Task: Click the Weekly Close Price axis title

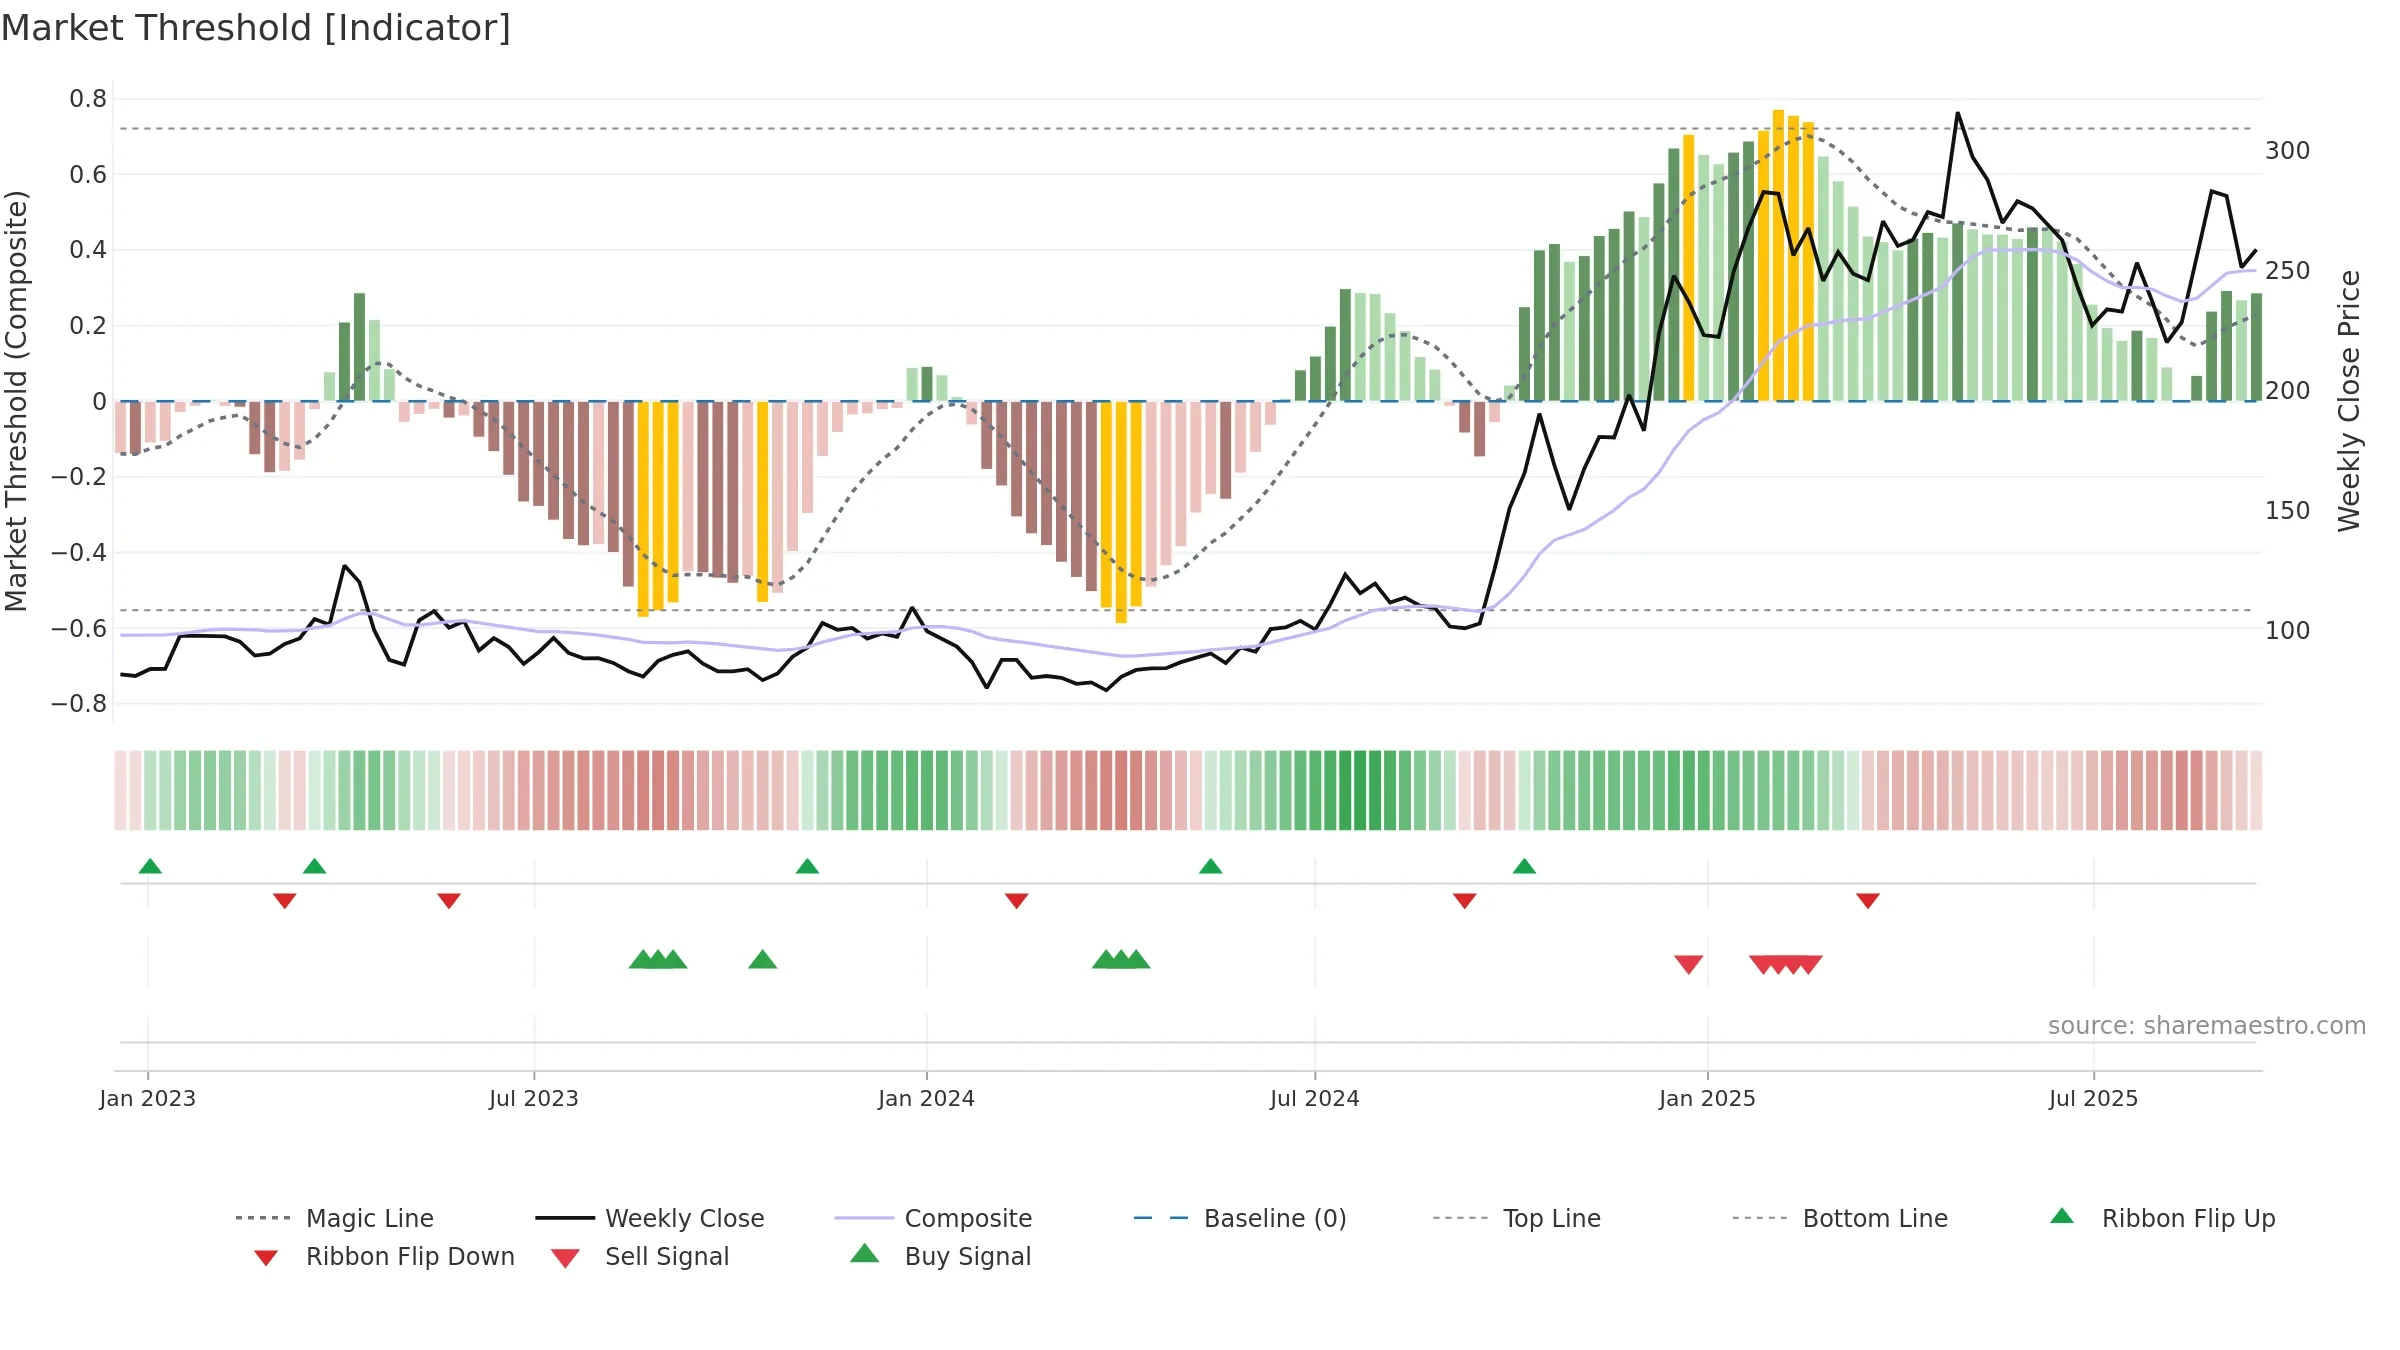Action: pos(2349,400)
